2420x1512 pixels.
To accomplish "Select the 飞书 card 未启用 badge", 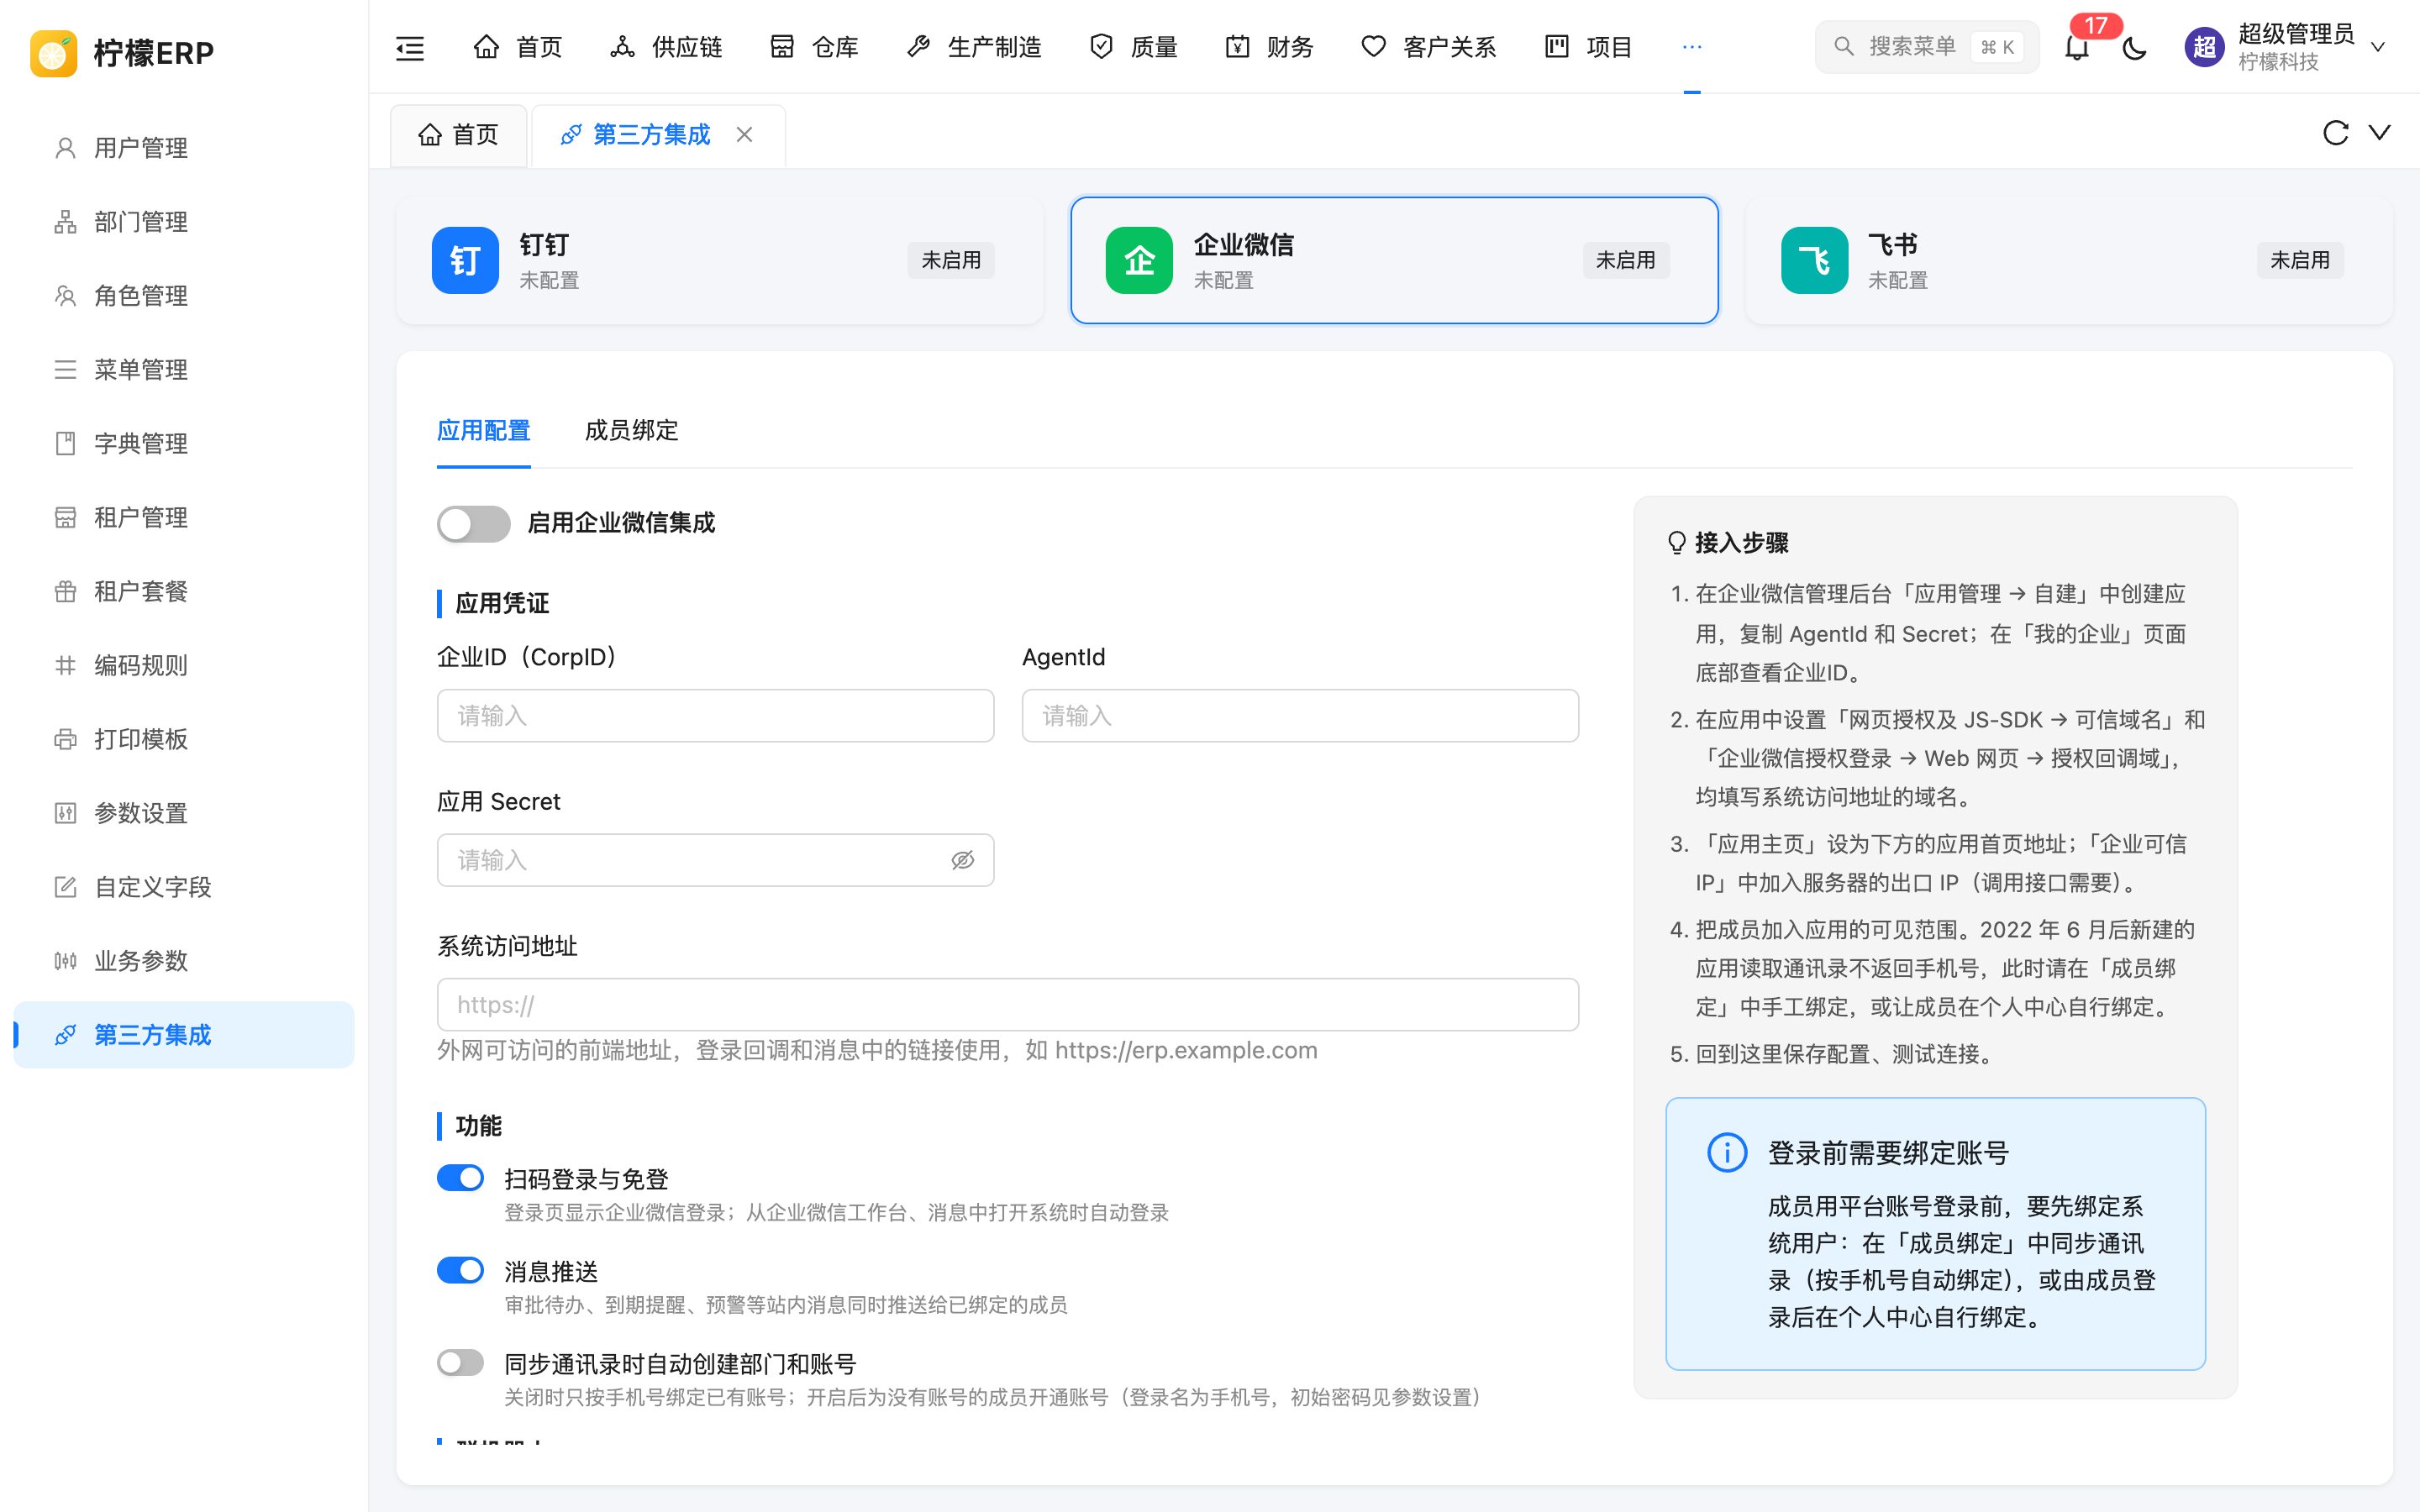I will click(2300, 260).
